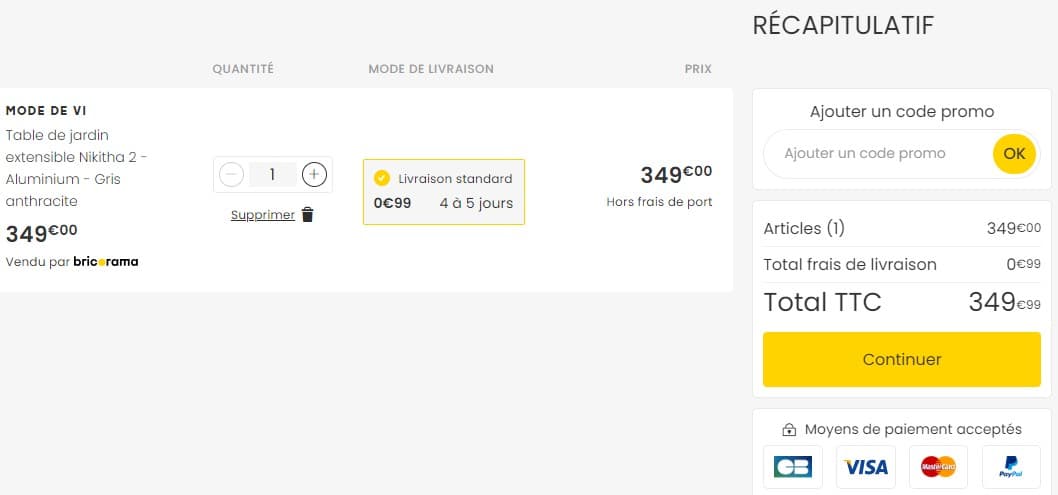This screenshot has height=495, width=1058.
Task: Click the Total TTC amount
Action: click(x=1004, y=302)
